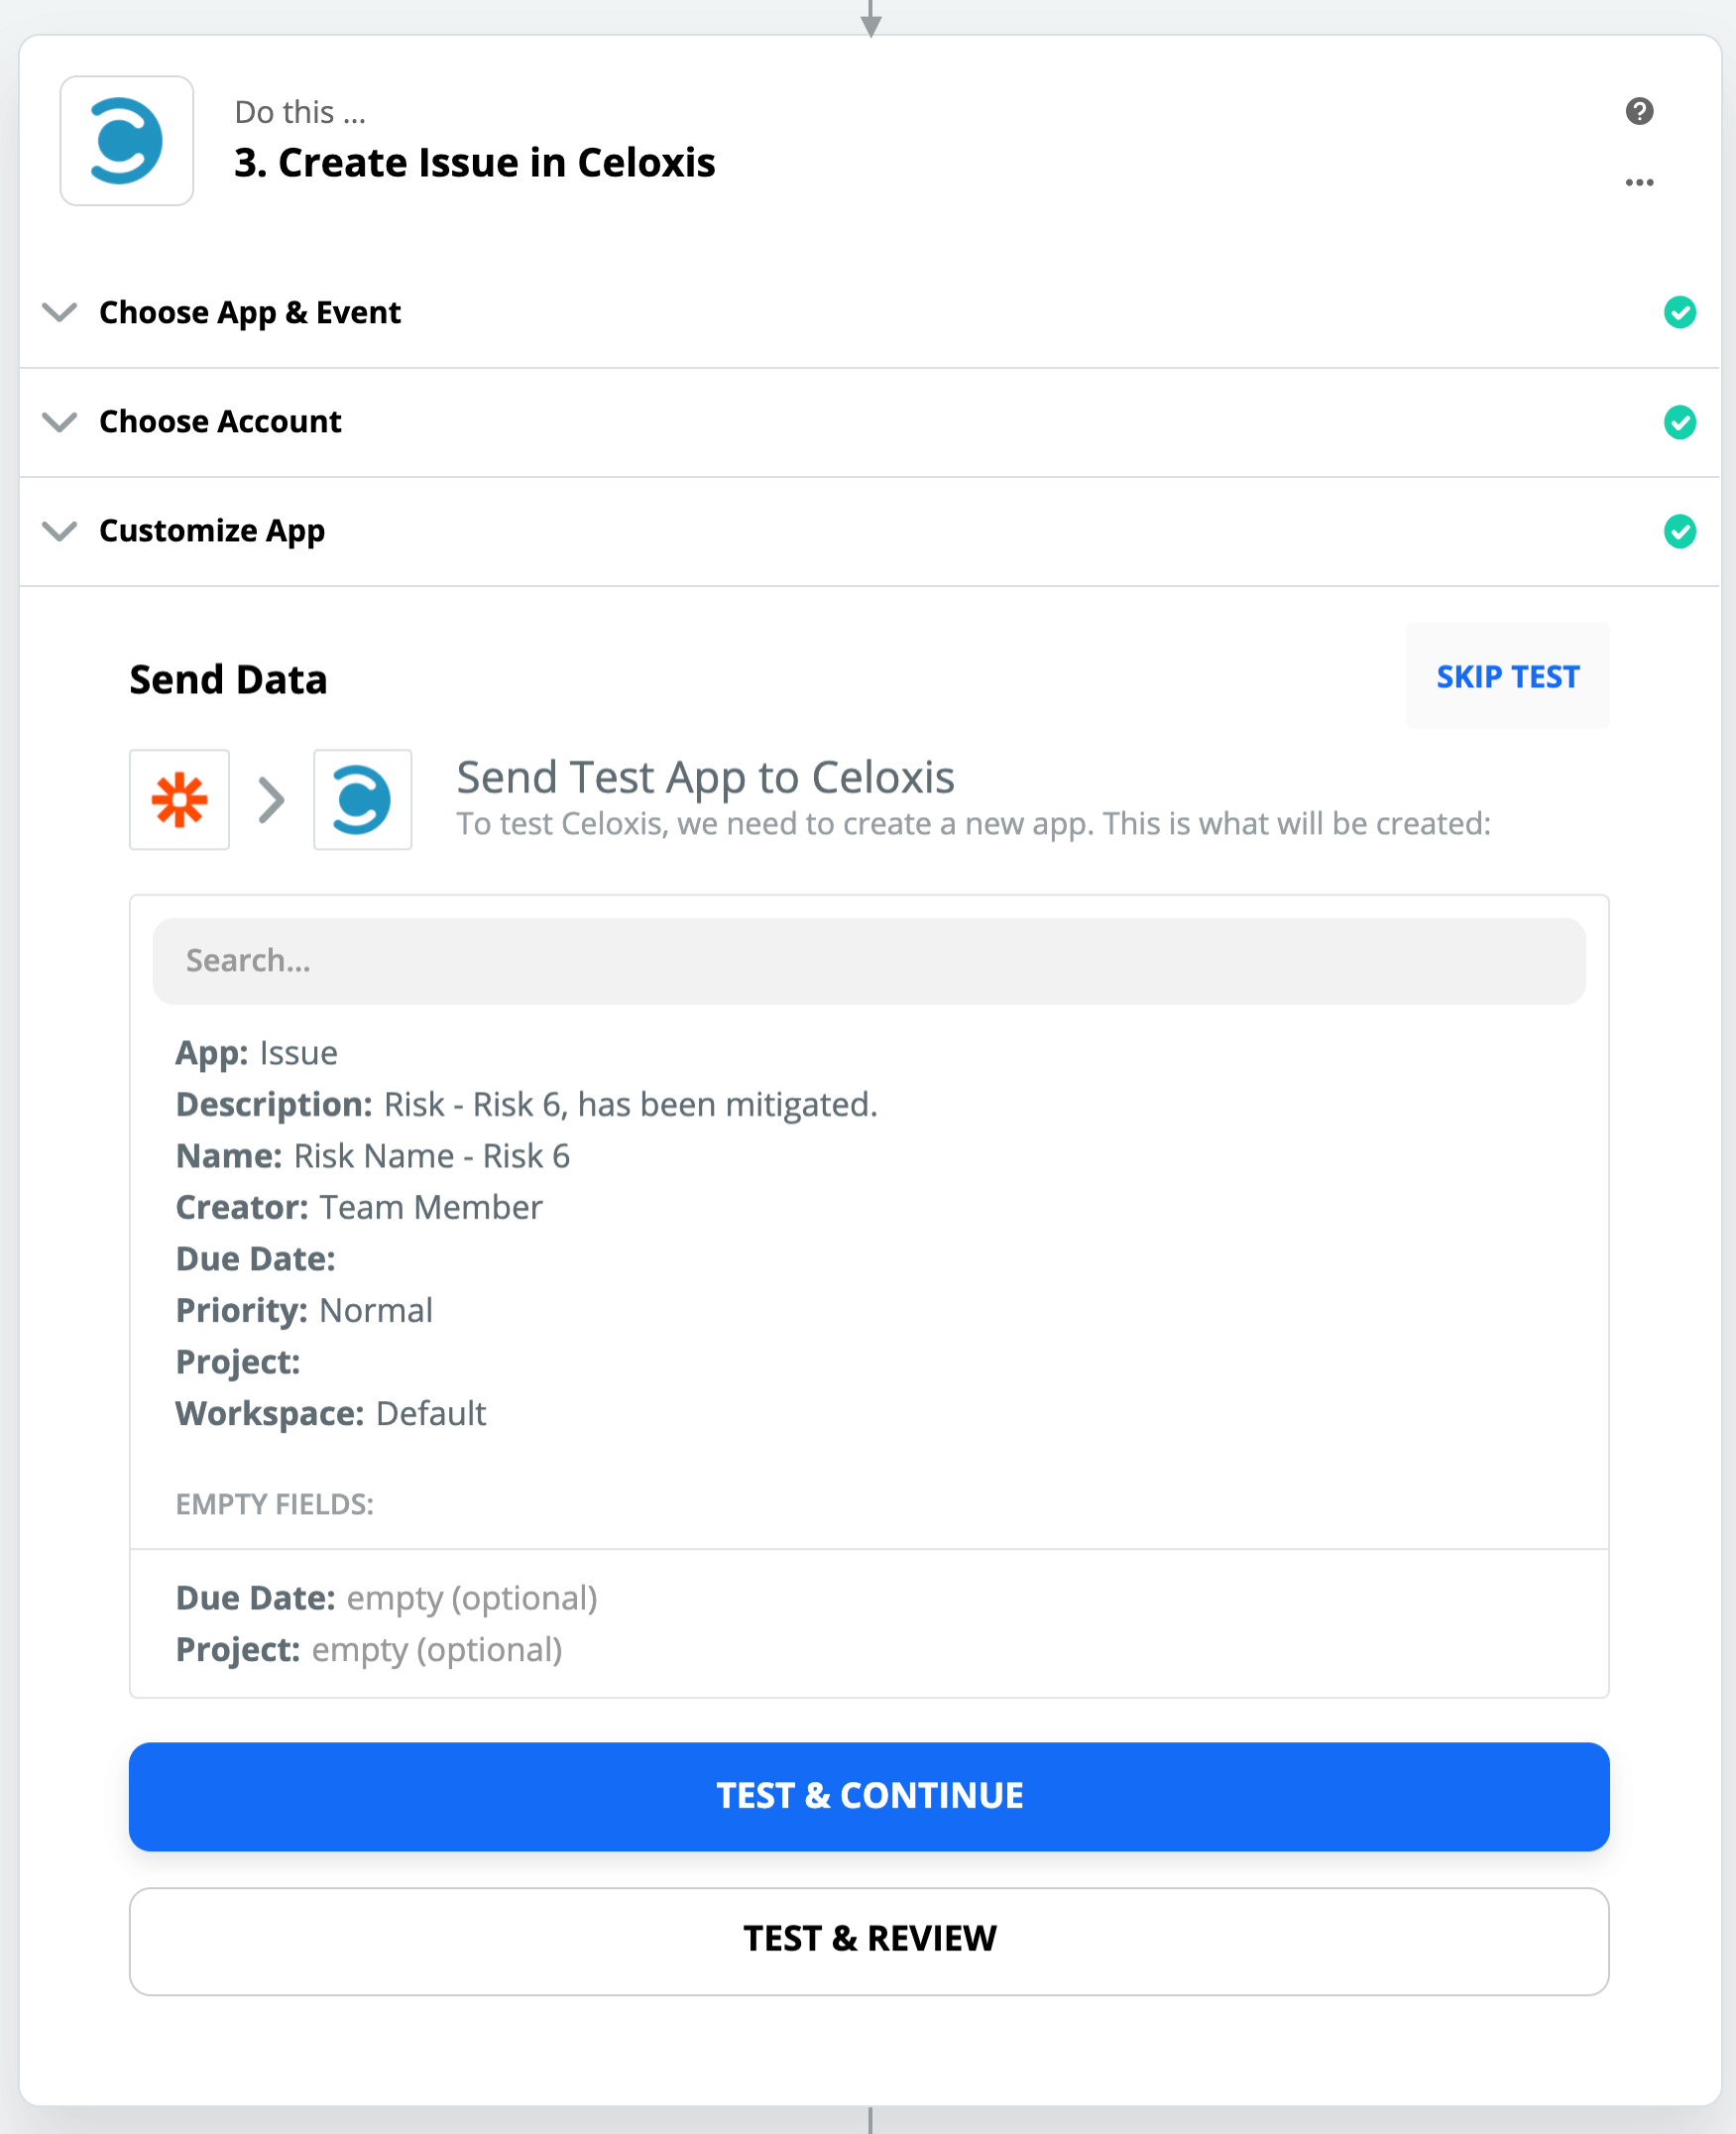Screen dimensions: 1736x2134
Task: Open the Customize App section title
Action: (x=212, y=531)
